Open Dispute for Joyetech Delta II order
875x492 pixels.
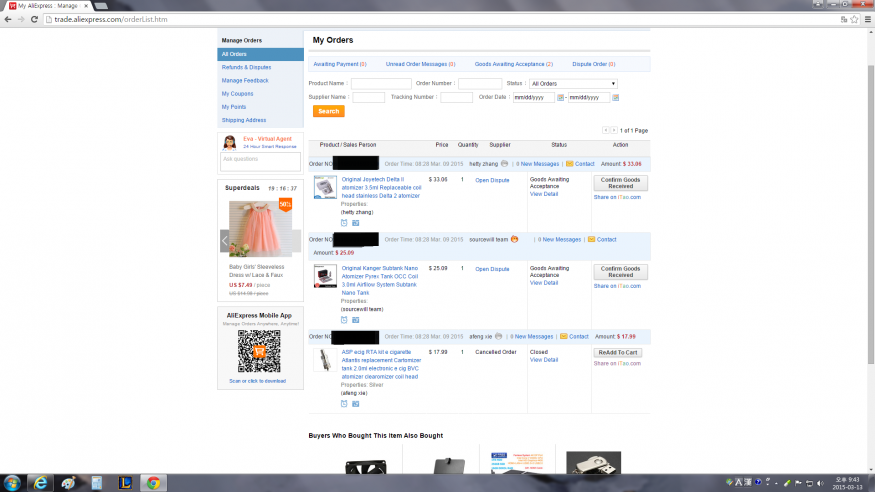coord(492,180)
